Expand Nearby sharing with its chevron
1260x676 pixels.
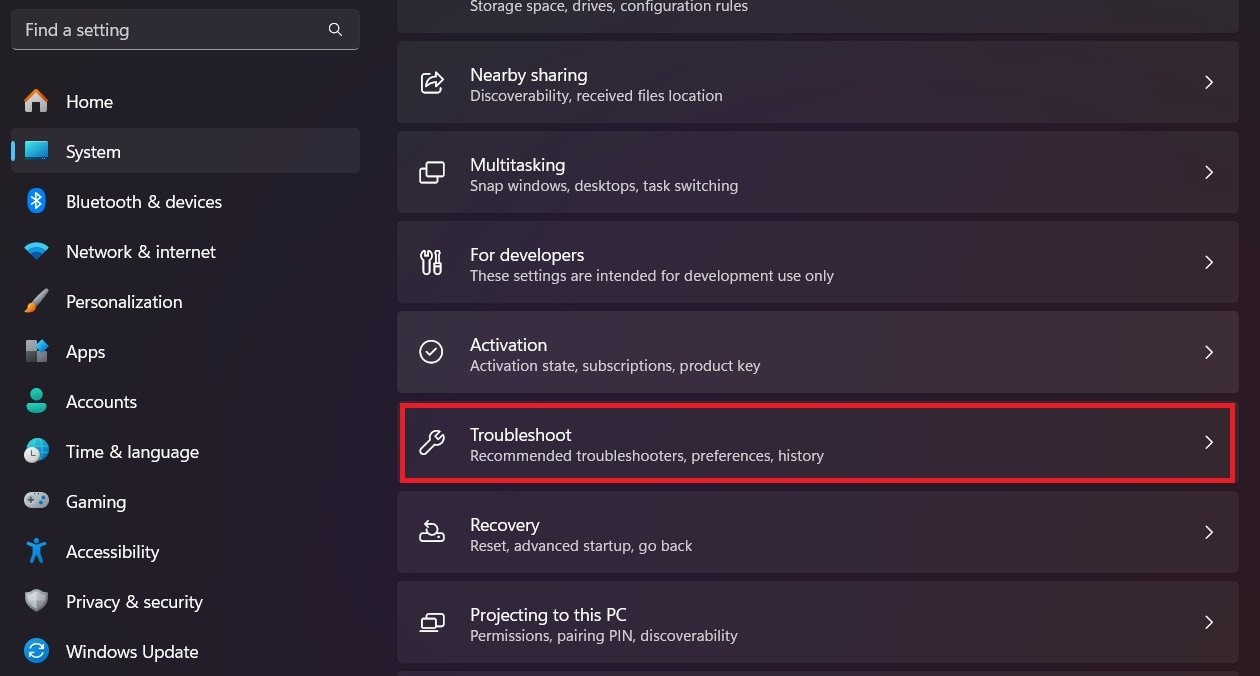1209,82
